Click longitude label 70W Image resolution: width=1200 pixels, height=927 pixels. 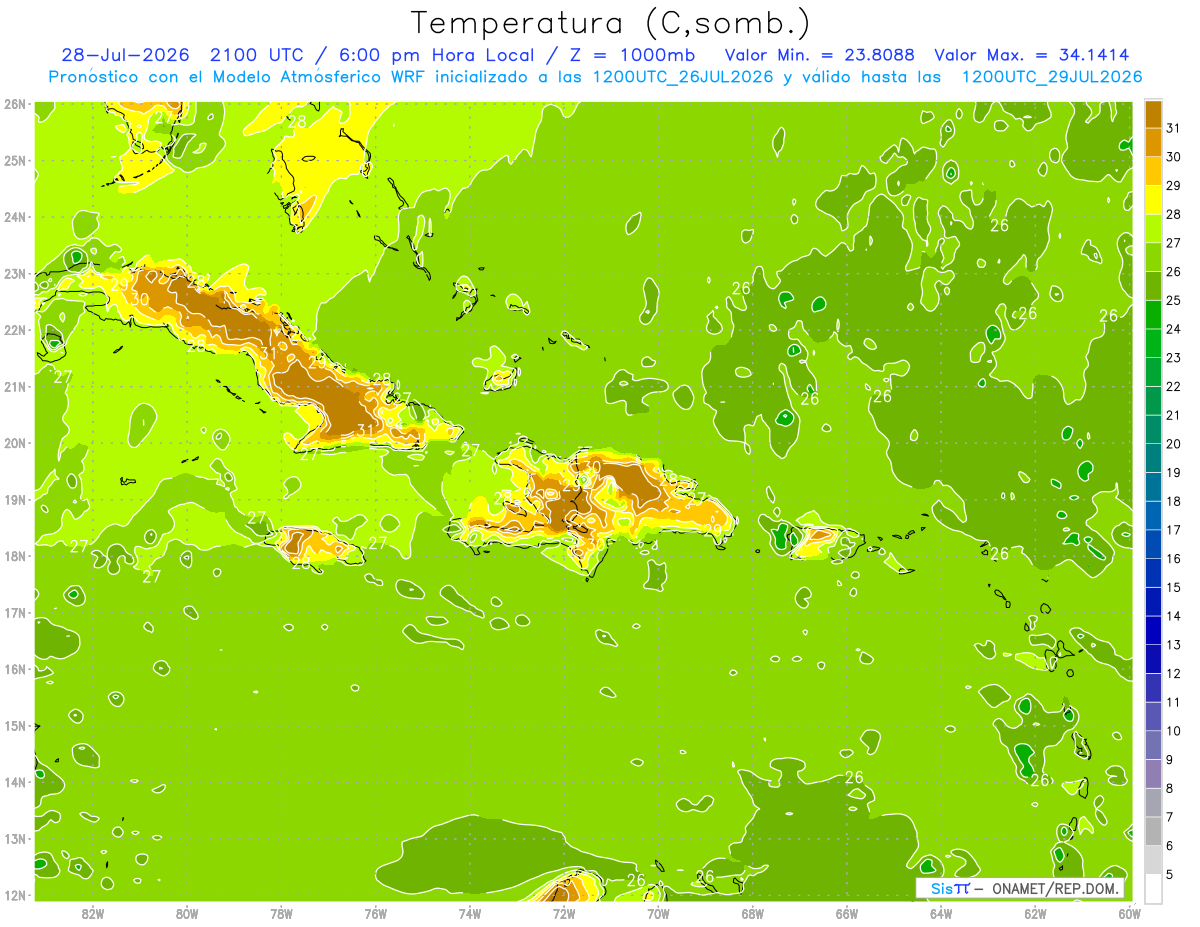point(658,913)
